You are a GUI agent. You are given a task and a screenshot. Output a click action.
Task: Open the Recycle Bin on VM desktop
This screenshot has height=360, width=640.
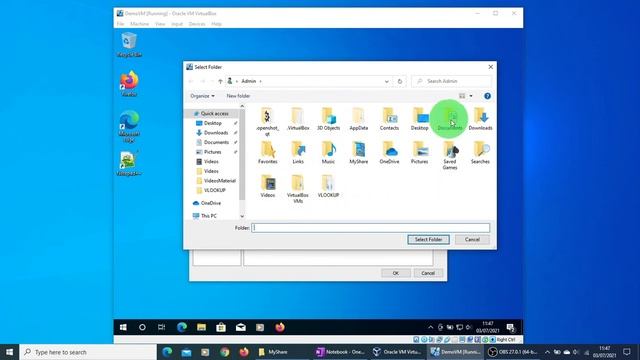(129, 45)
